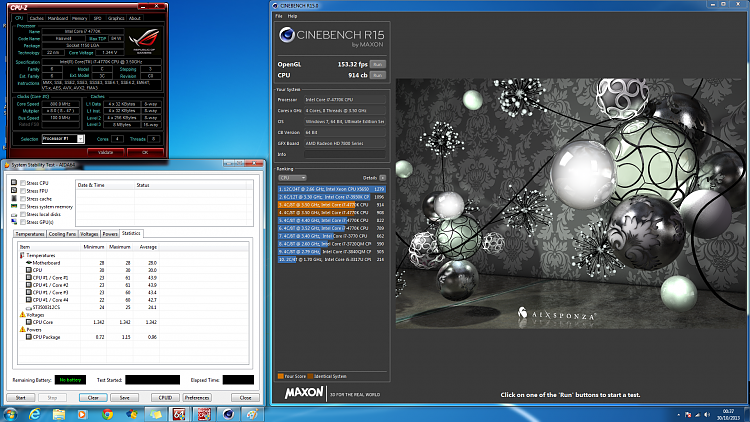
Task: Enable the Stress GPU(s) checkbox
Action: [x=22, y=222]
